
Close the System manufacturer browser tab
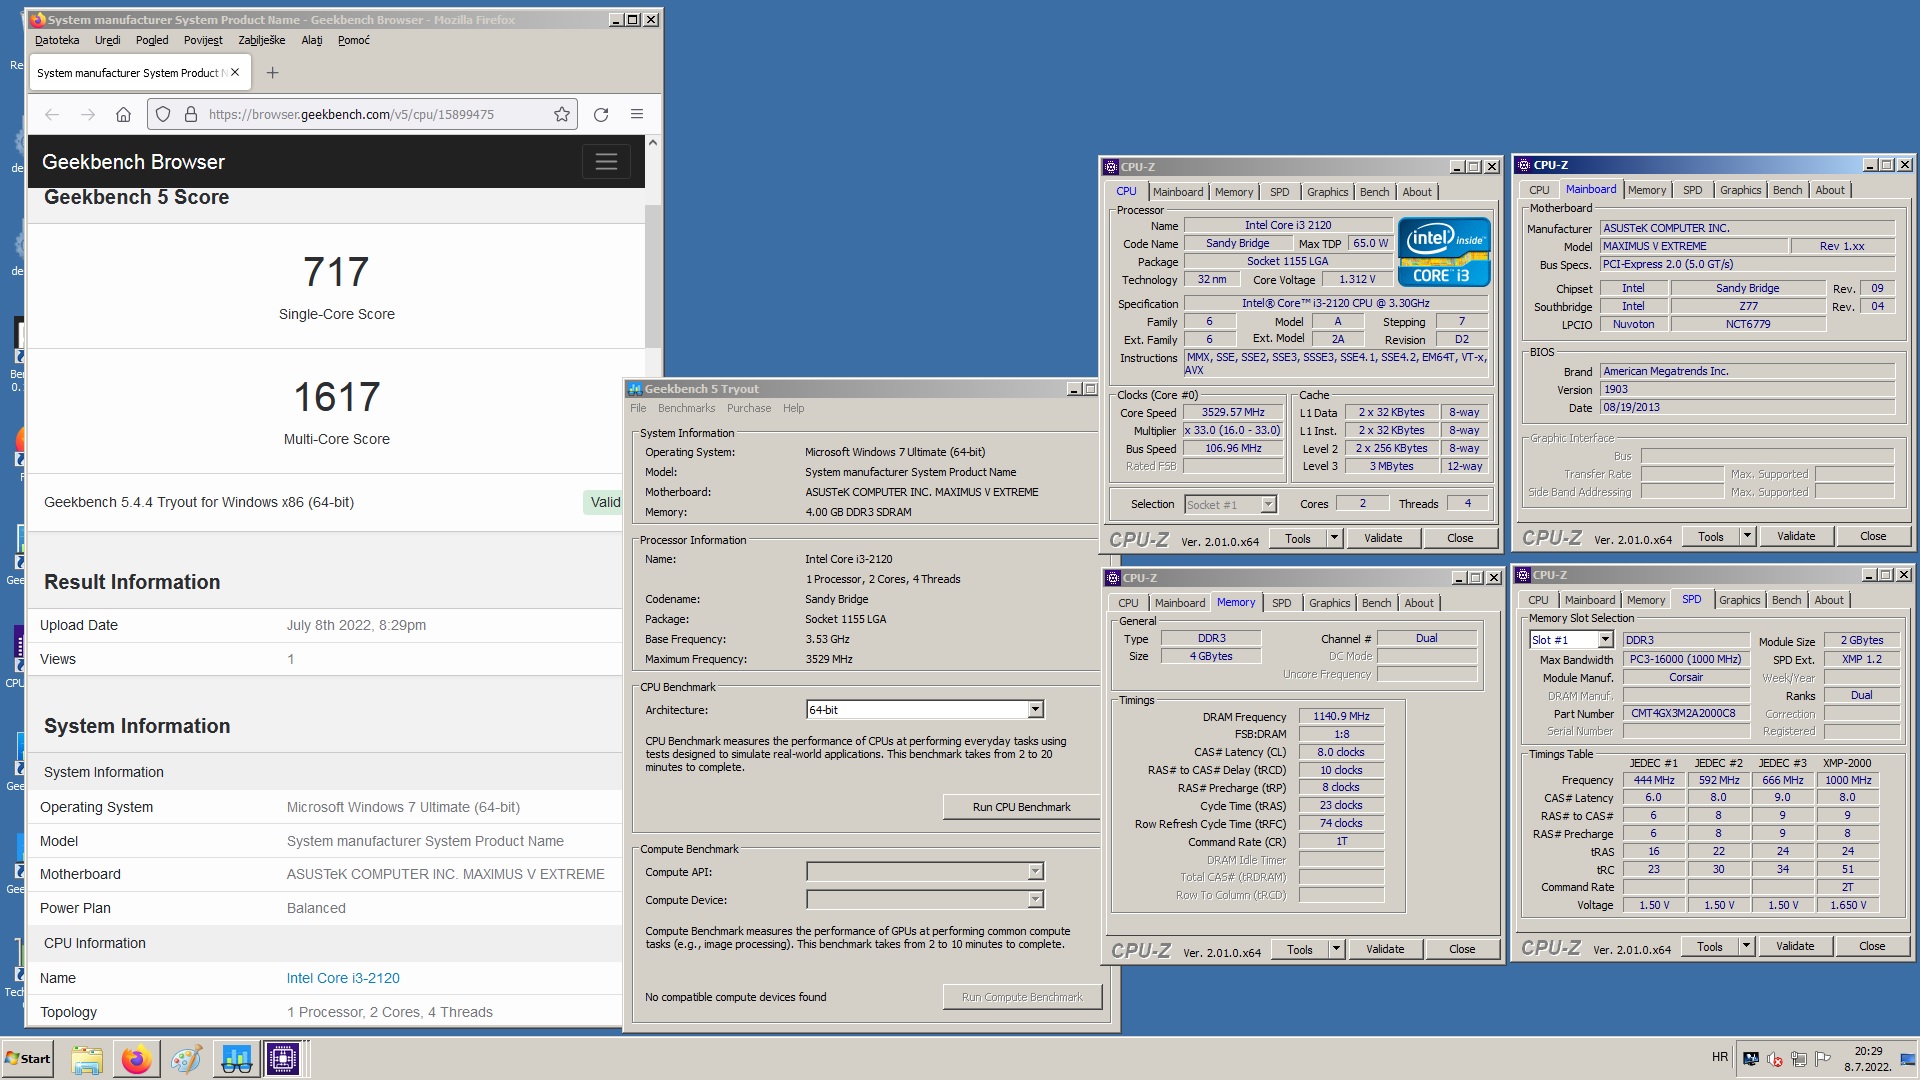pos(235,72)
